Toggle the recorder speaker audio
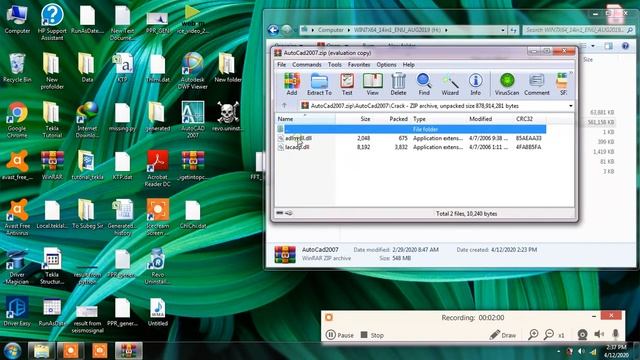The image size is (640, 360). 599,335
